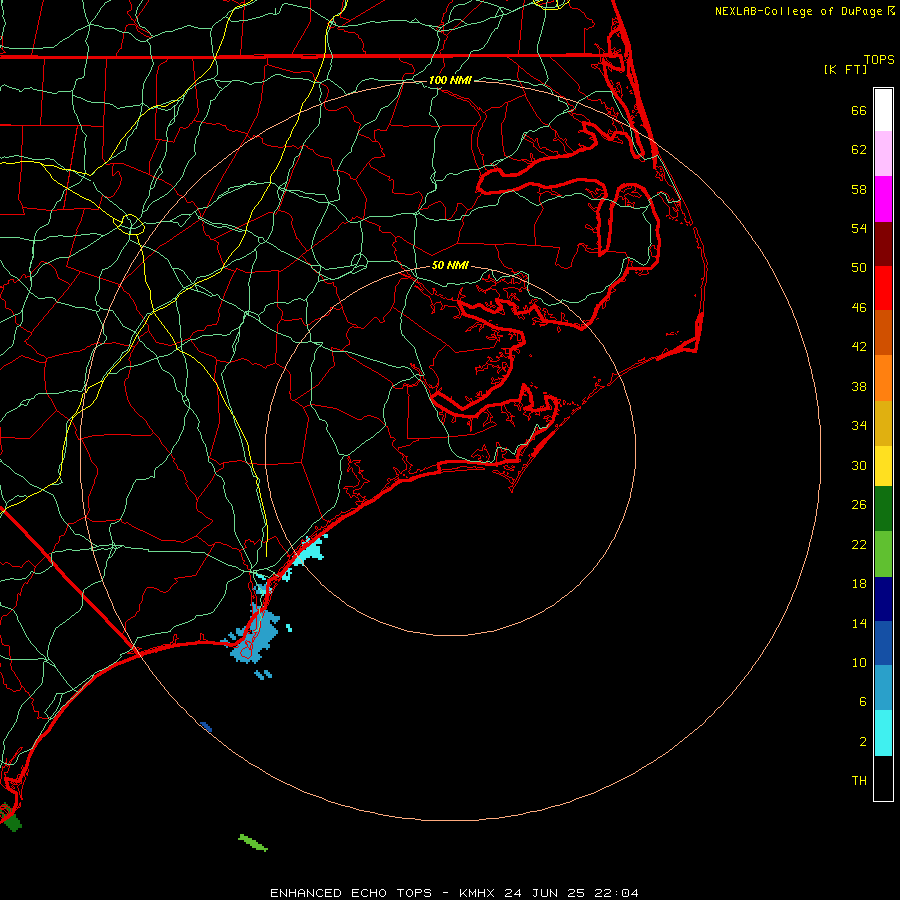Screen dimensions: 900x900
Task: Click the white 66 kft legend swatch
Action: tap(883, 110)
